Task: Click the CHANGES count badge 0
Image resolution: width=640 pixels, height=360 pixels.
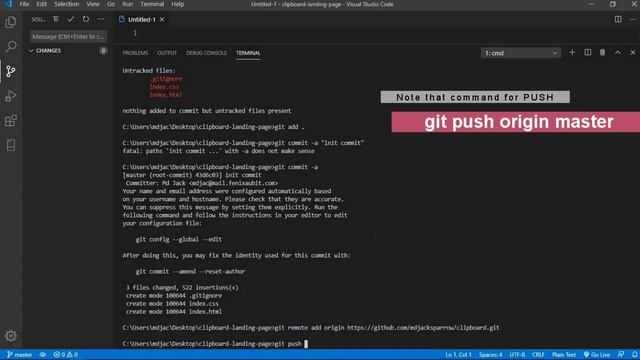Action: [x=103, y=51]
